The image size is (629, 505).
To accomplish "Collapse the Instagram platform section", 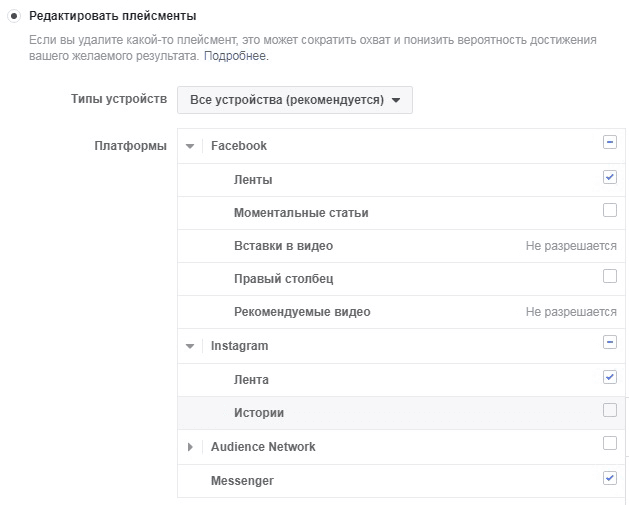I will 190,346.
